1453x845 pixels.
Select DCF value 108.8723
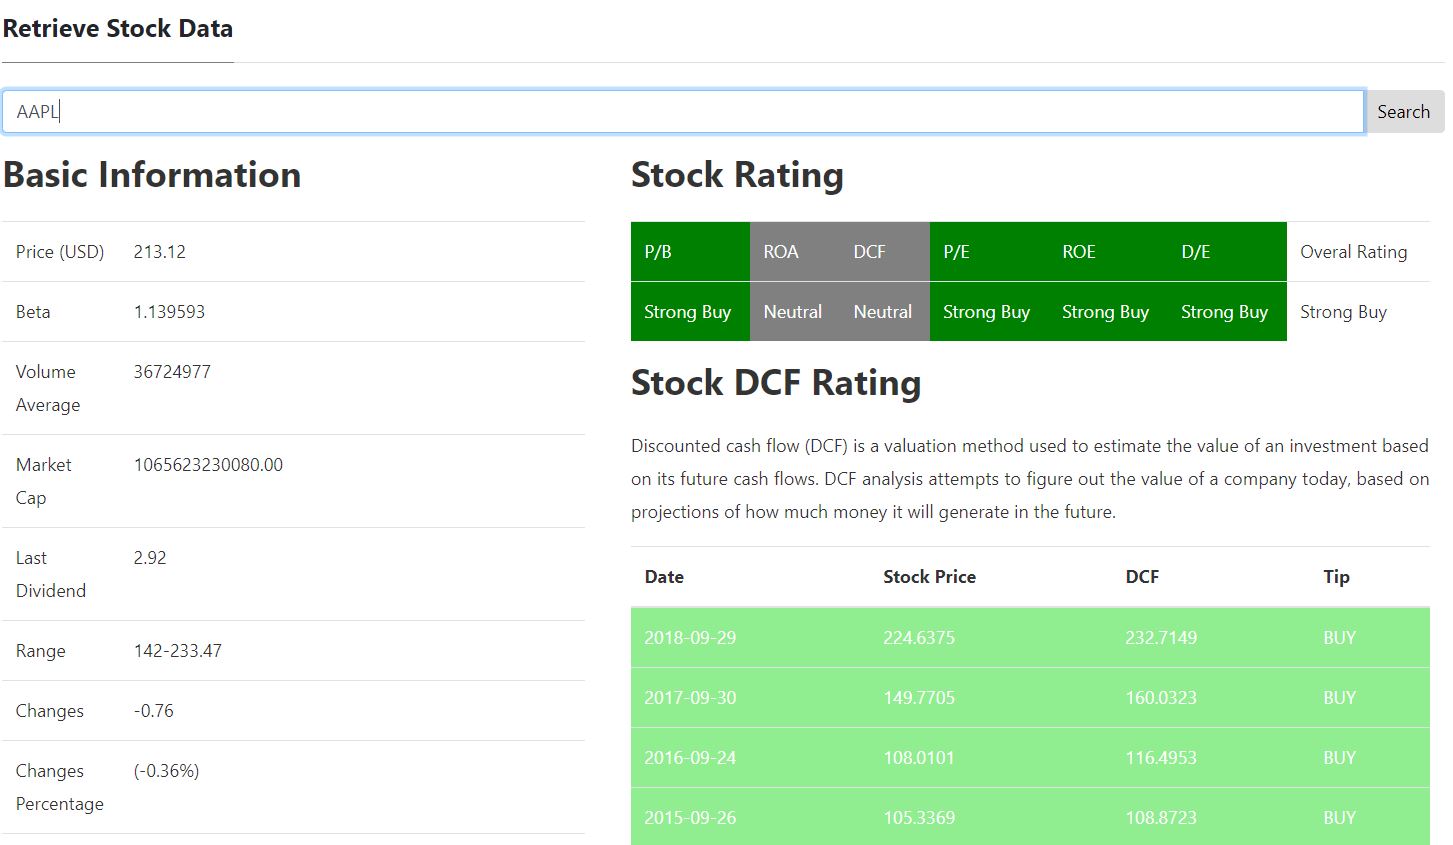coord(1161,818)
